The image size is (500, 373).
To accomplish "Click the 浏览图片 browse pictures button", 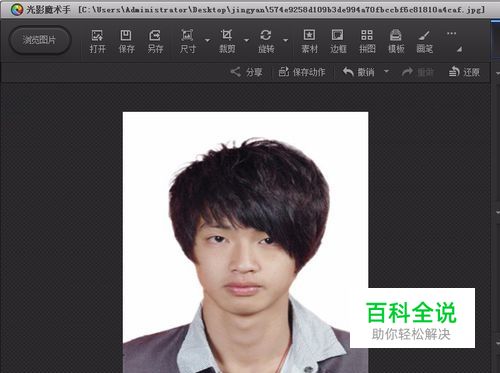I will (40, 40).
